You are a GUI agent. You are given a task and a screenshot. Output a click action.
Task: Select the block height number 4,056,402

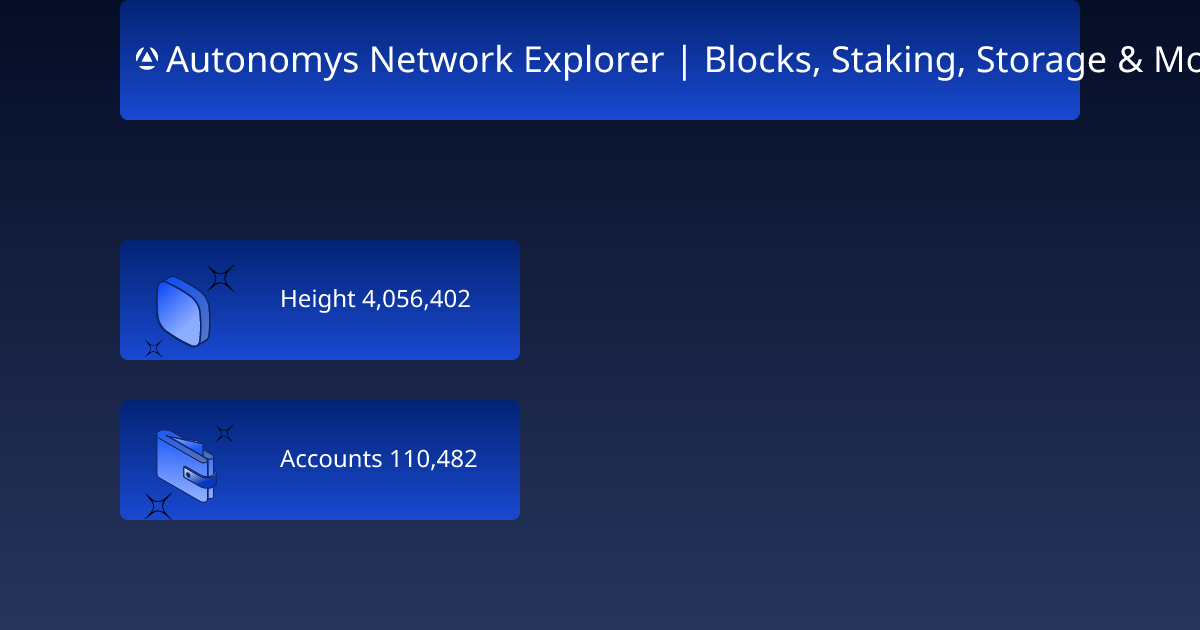coord(416,299)
